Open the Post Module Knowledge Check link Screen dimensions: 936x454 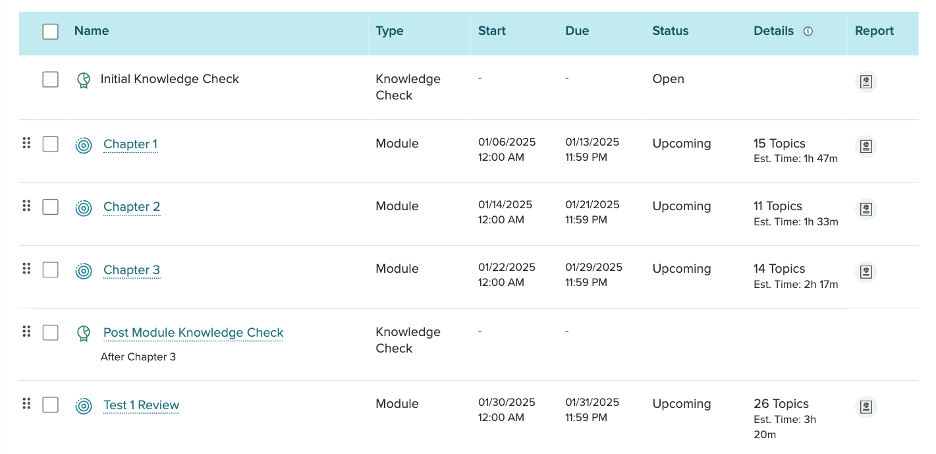click(193, 332)
